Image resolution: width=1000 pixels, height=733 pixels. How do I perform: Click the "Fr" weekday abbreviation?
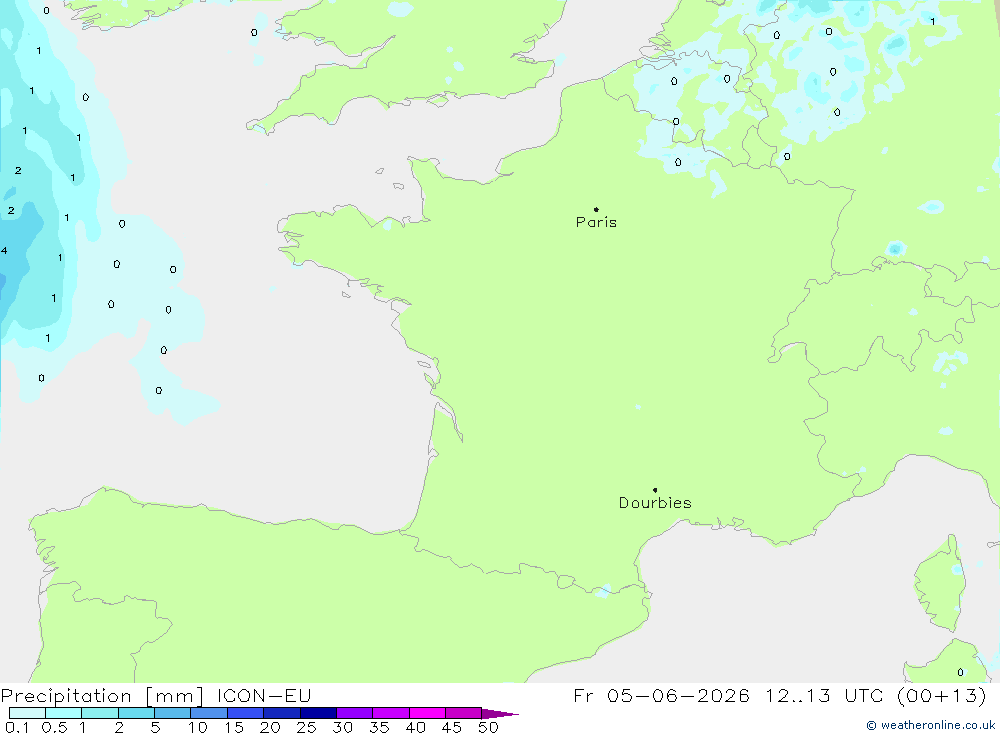(583, 695)
